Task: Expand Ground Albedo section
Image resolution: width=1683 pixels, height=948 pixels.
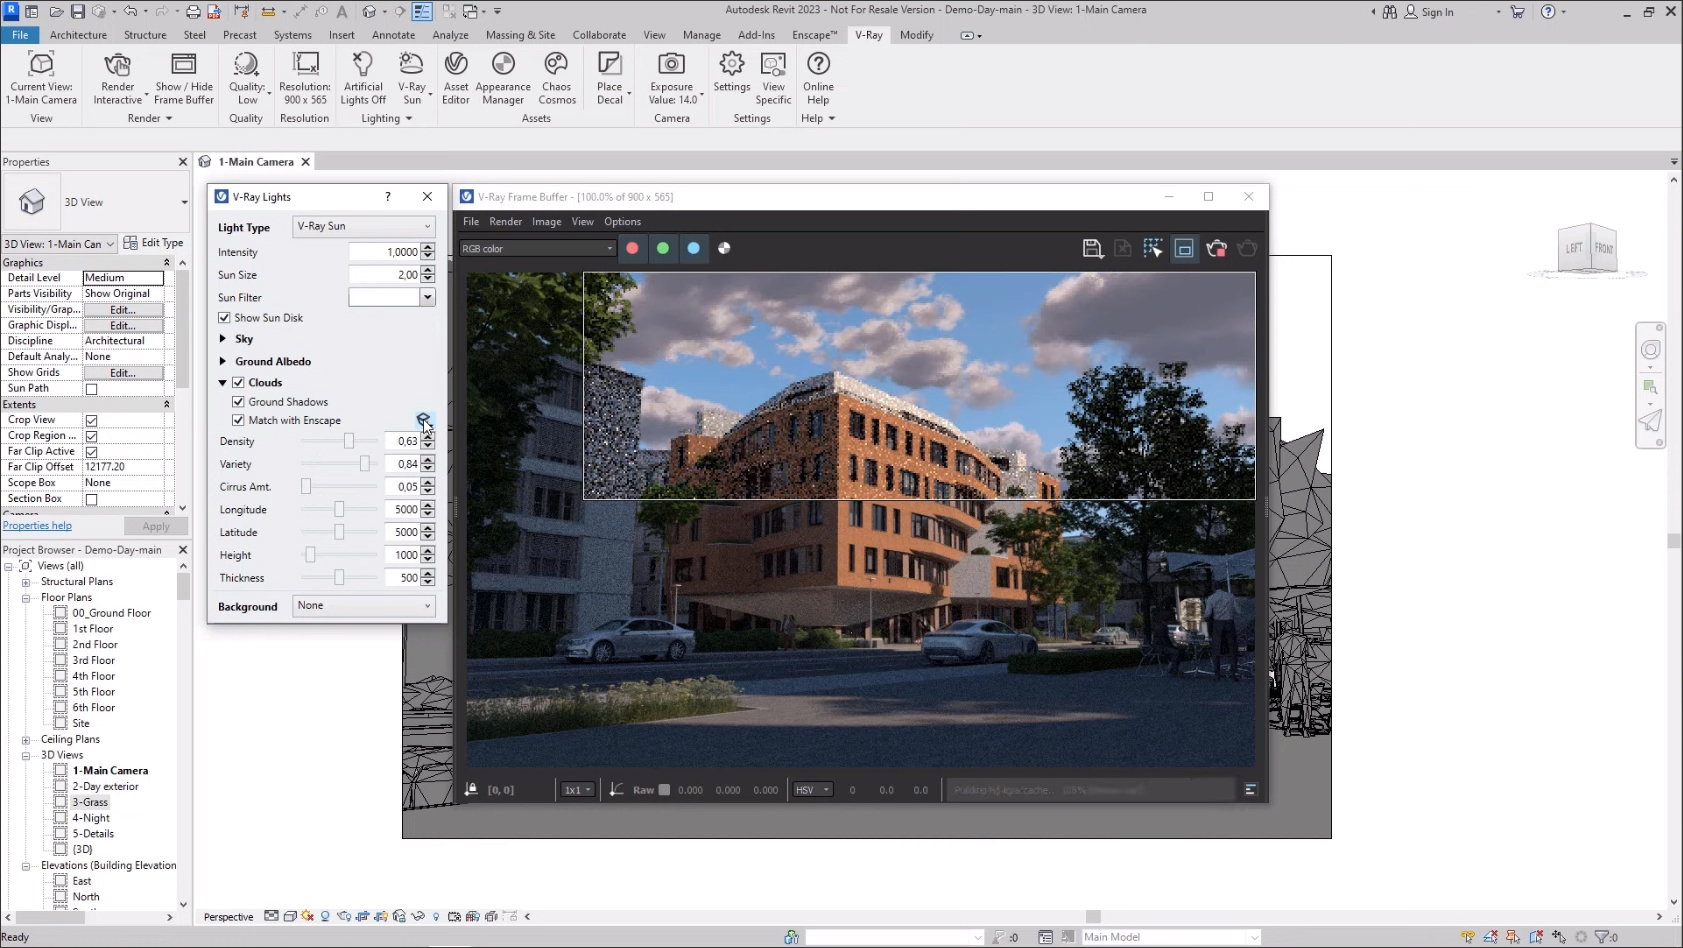Action: click(x=223, y=361)
